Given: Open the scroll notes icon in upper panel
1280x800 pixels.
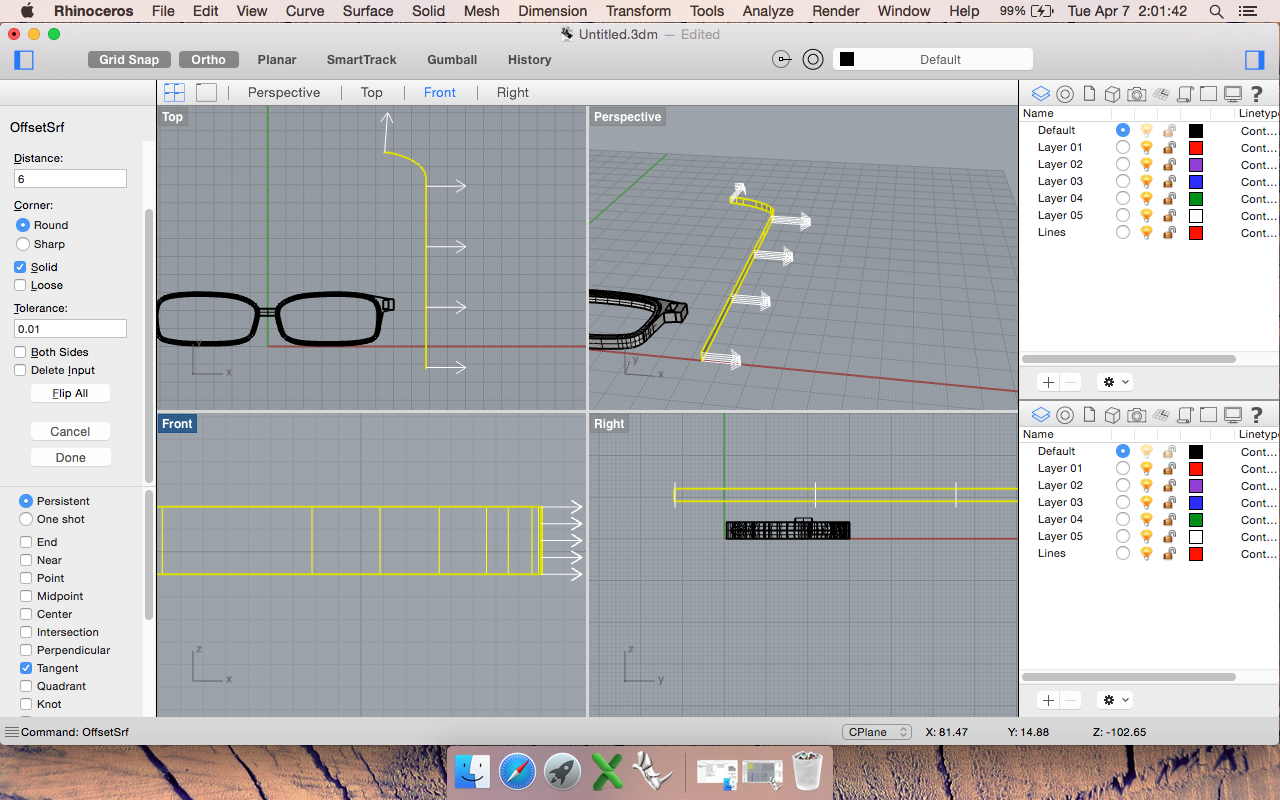Looking at the screenshot, I should click(x=1185, y=94).
